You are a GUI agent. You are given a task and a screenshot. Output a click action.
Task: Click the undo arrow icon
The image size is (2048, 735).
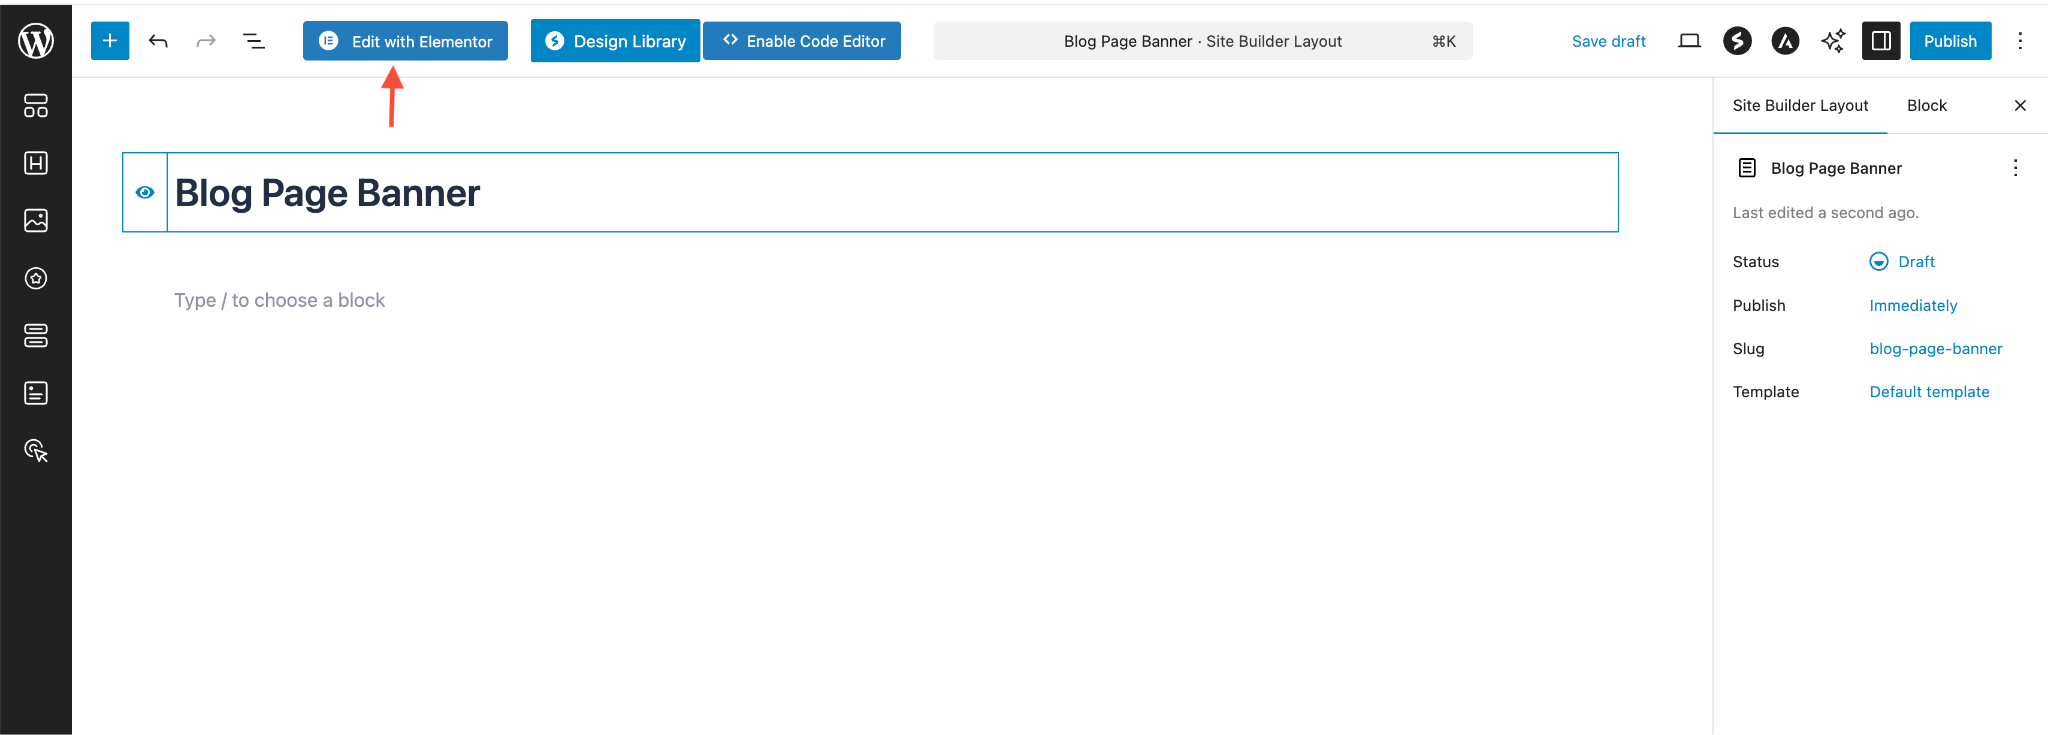[158, 41]
